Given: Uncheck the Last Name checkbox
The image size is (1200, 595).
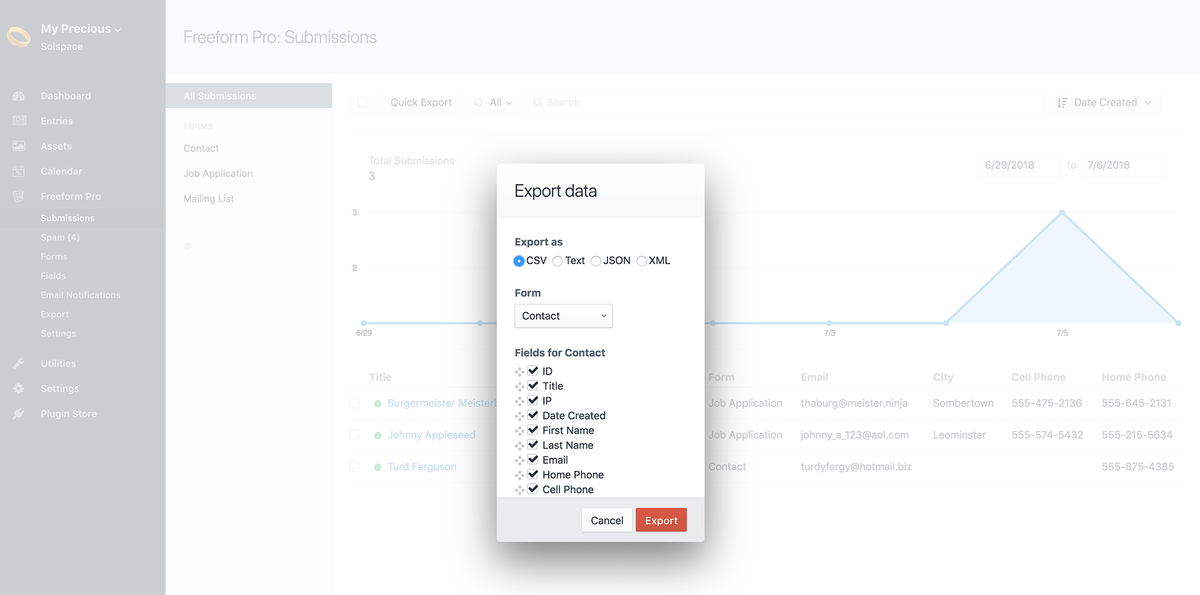Looking at the screenshot, I should point(533,445).
